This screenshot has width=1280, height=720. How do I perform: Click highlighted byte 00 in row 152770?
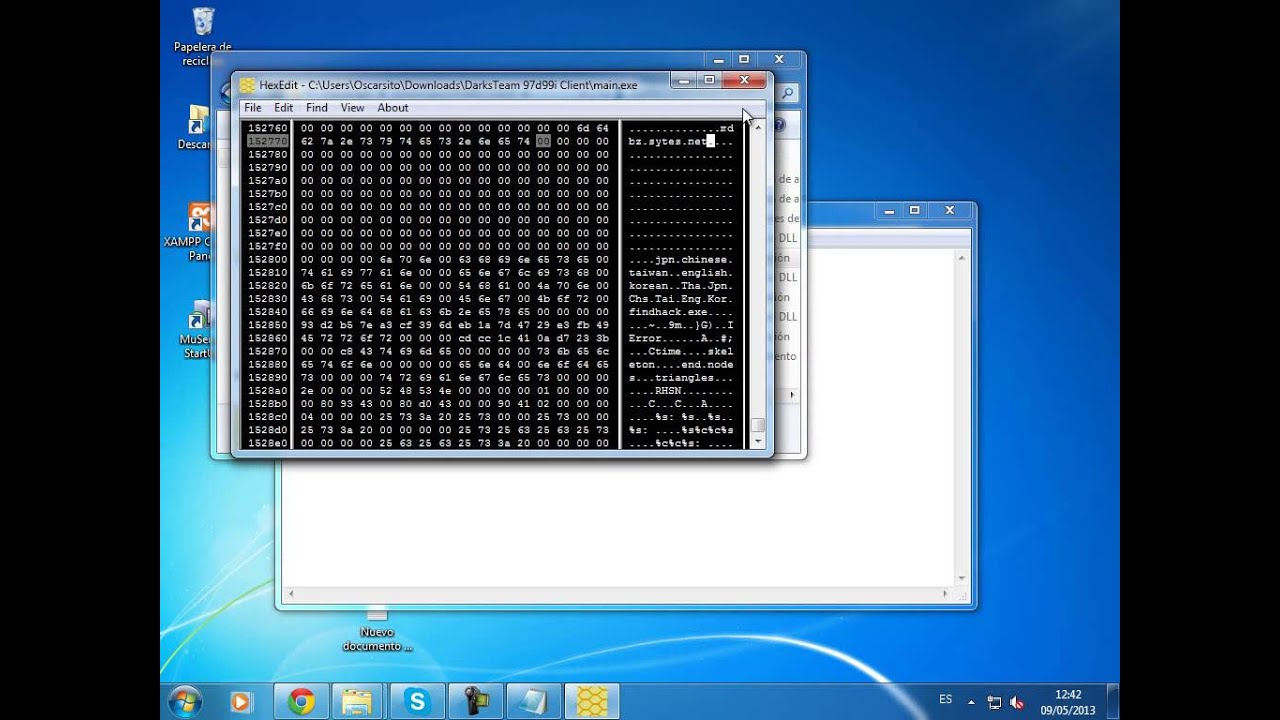coord(543,141)
